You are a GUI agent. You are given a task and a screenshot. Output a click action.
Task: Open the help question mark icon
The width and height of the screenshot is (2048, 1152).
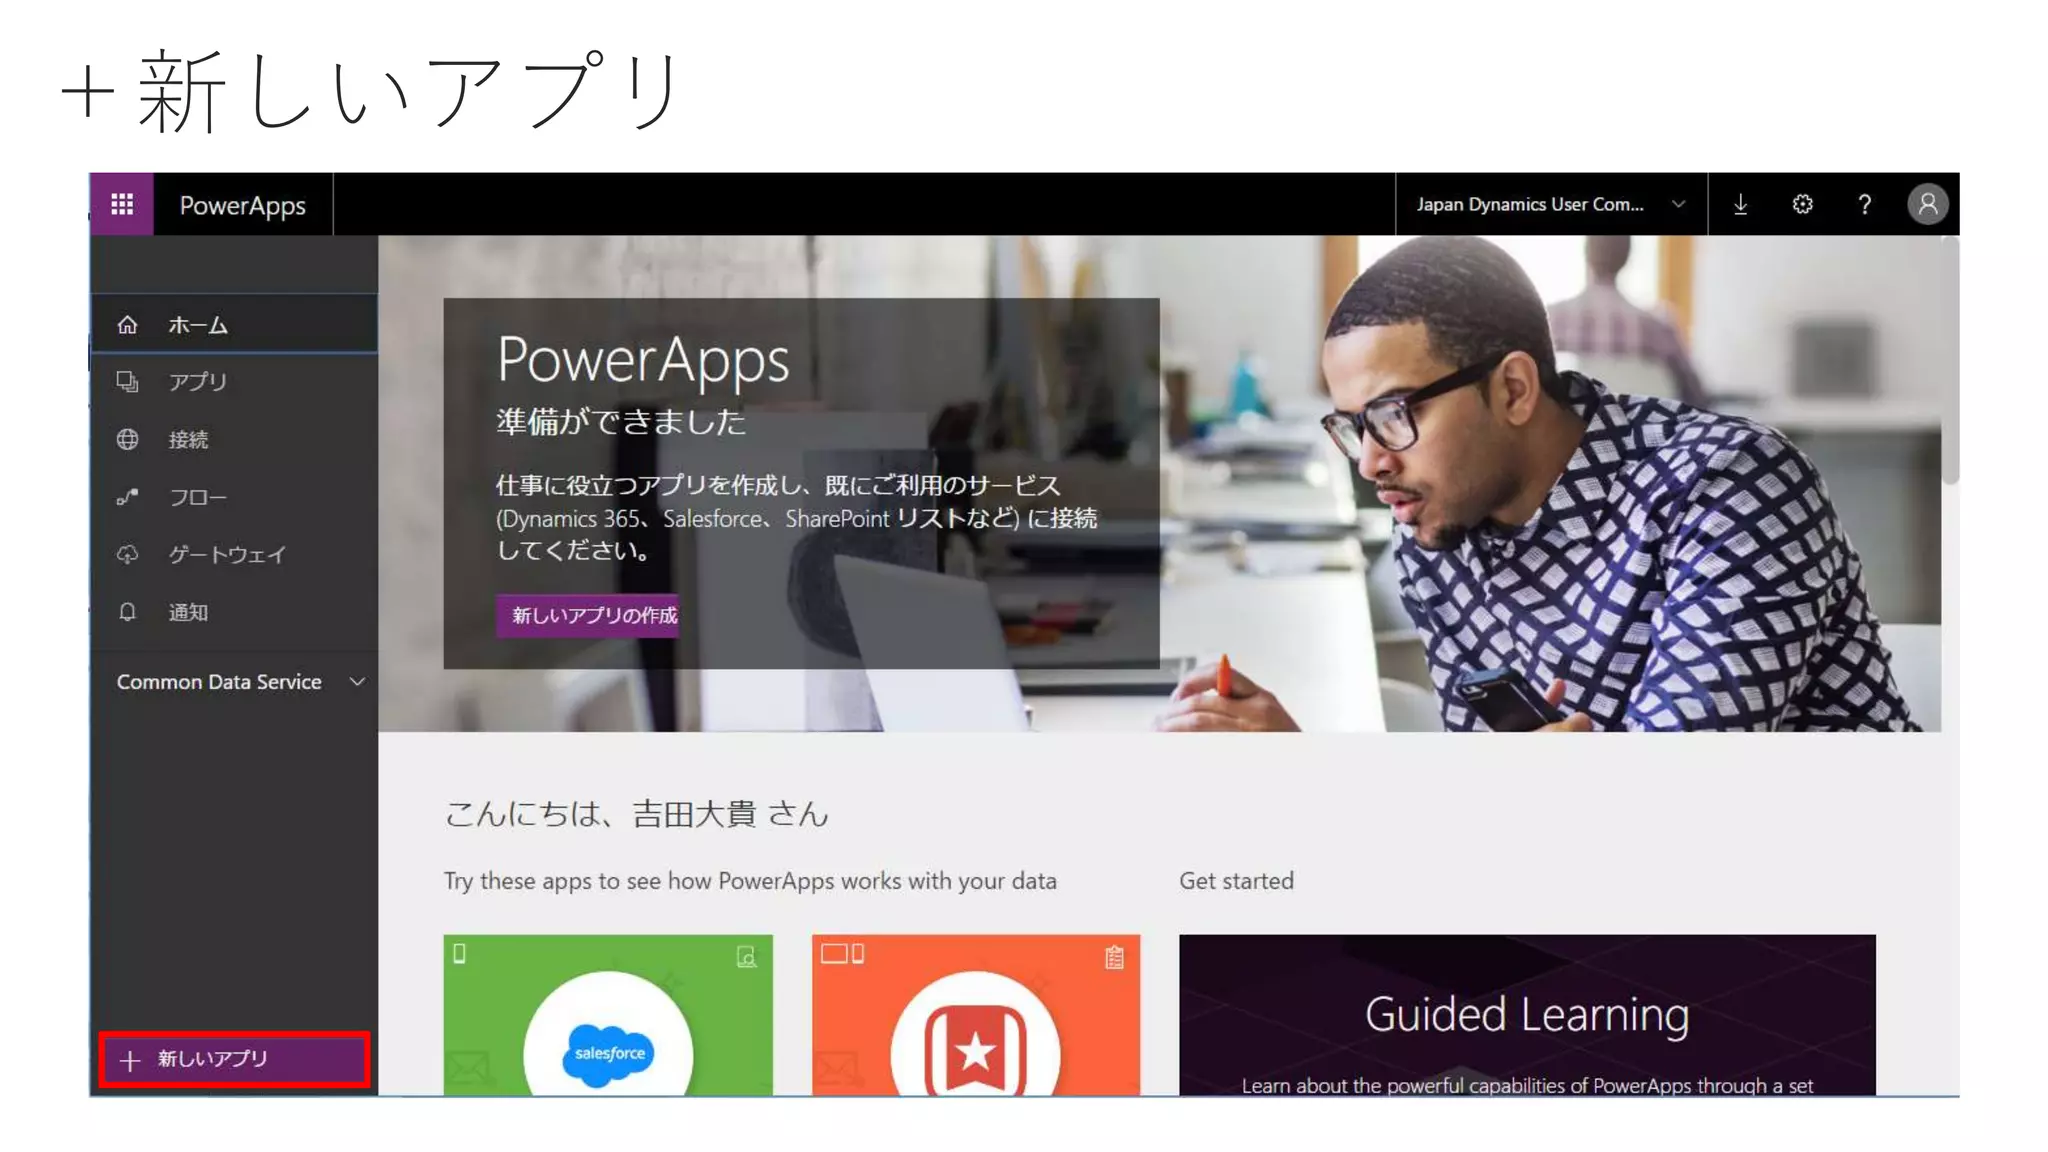(x=1864, y=204)
